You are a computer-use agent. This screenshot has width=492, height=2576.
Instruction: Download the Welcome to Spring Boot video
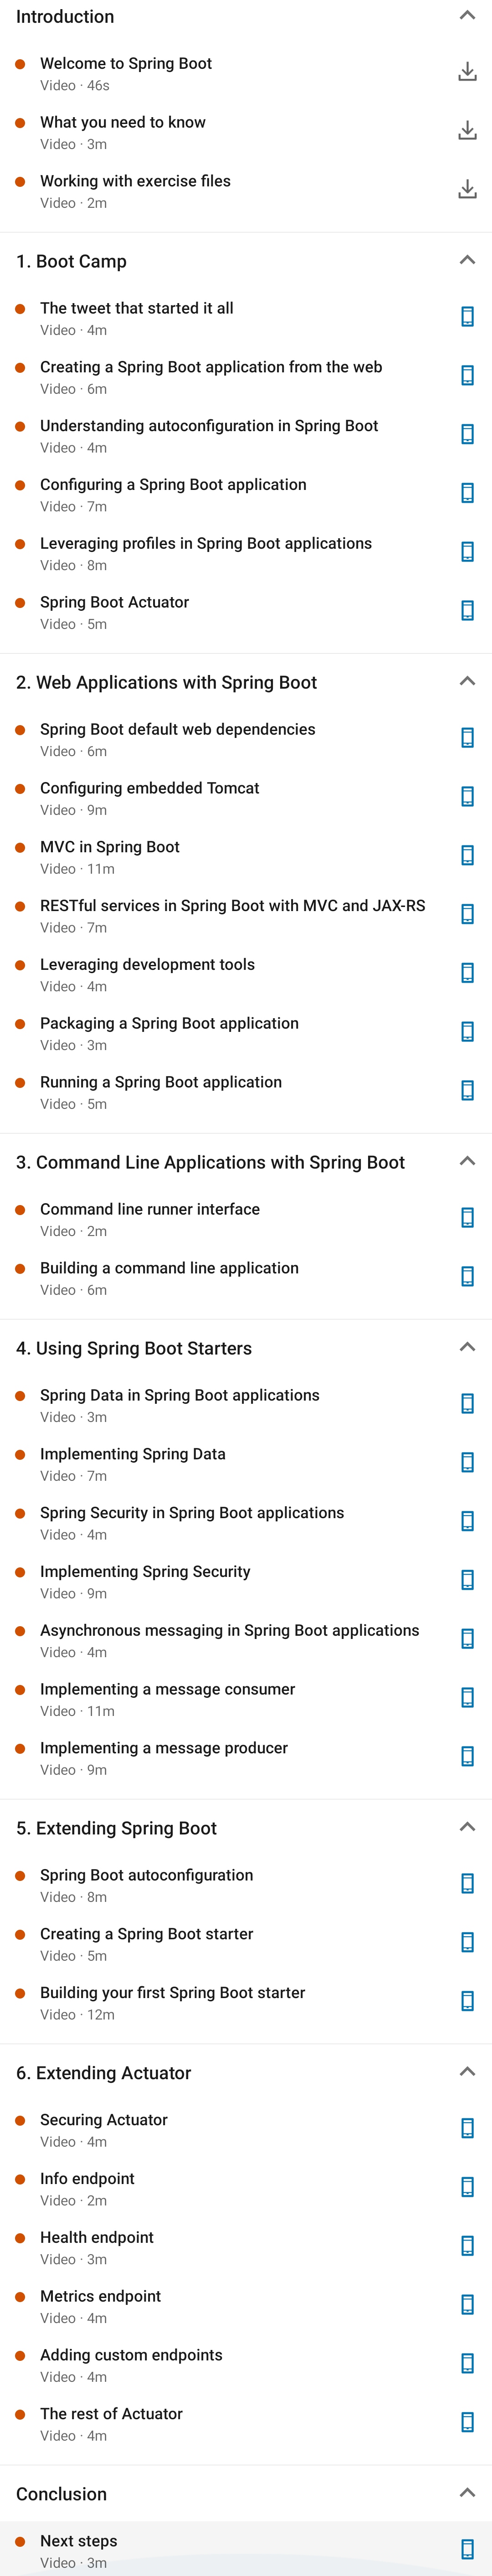[467, 72]
